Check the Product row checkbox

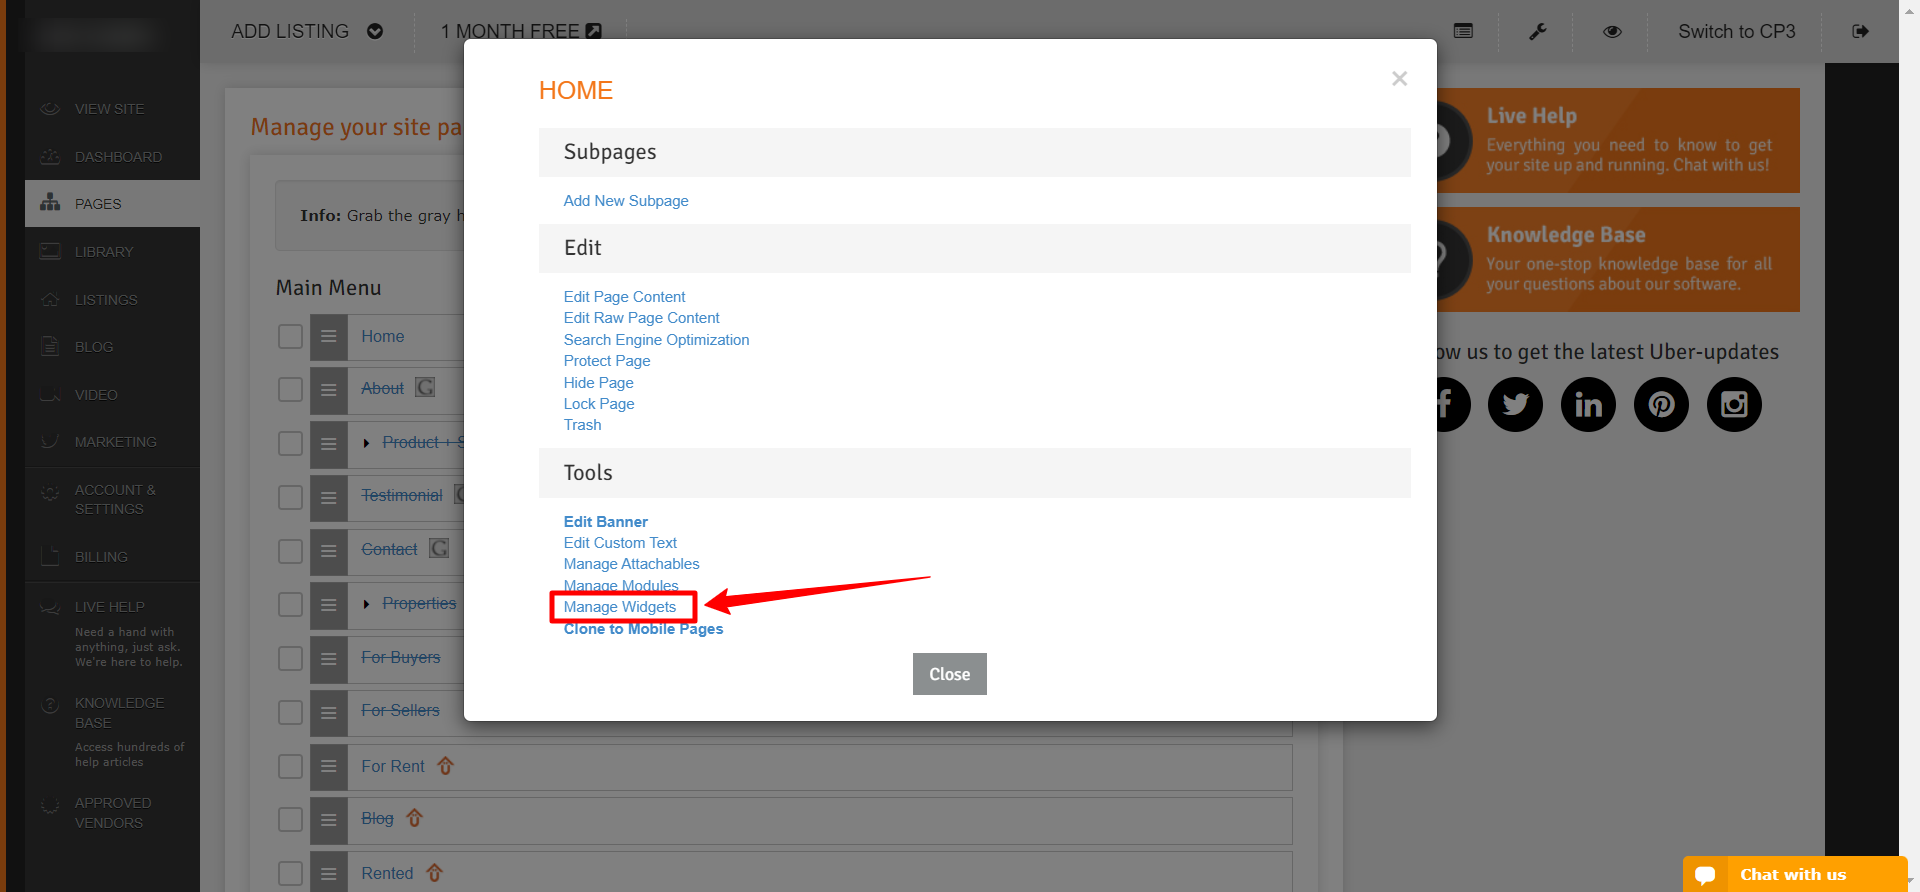click(x=290, y=443)
